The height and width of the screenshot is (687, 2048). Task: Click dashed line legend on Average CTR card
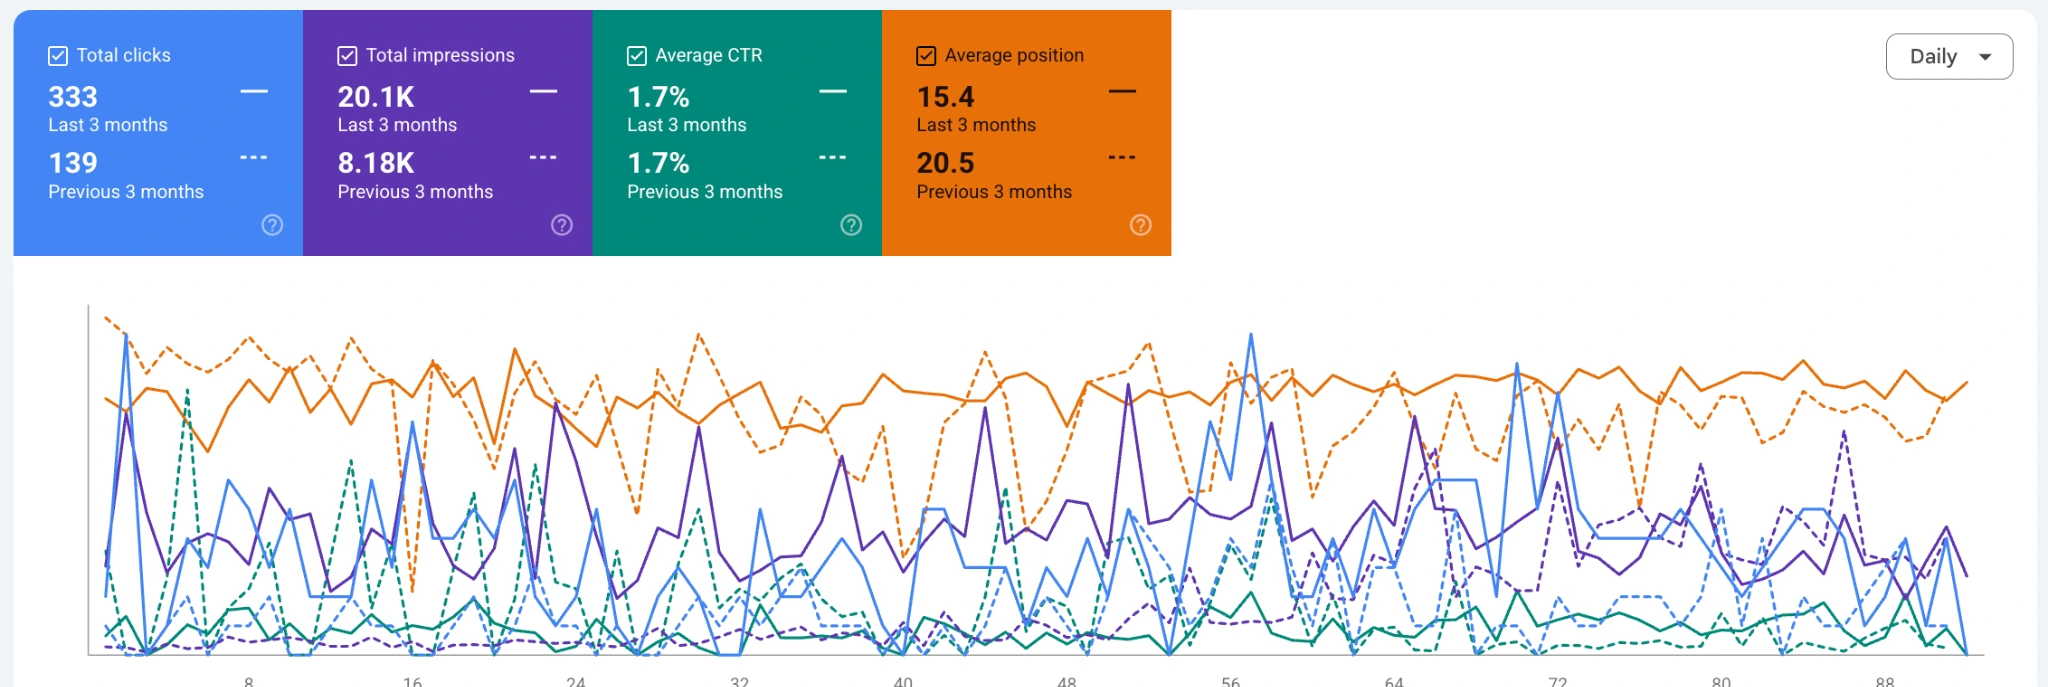pyautogui.click(x=833, y=158)
